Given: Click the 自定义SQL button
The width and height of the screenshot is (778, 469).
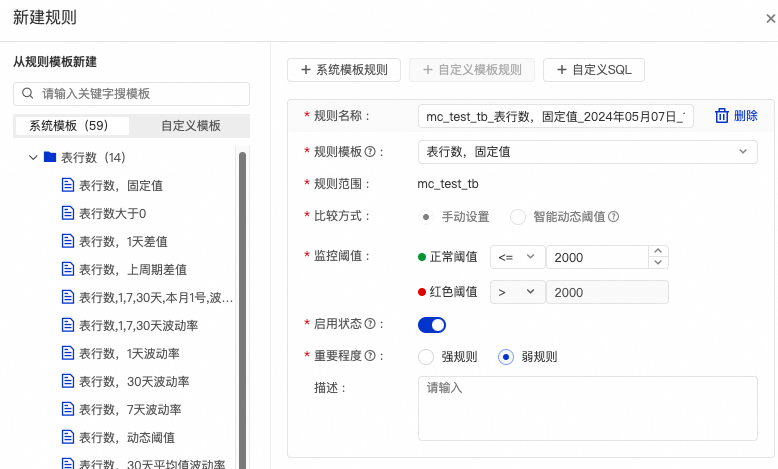Looking at the screenshot, I should click(x=594, y=70).
